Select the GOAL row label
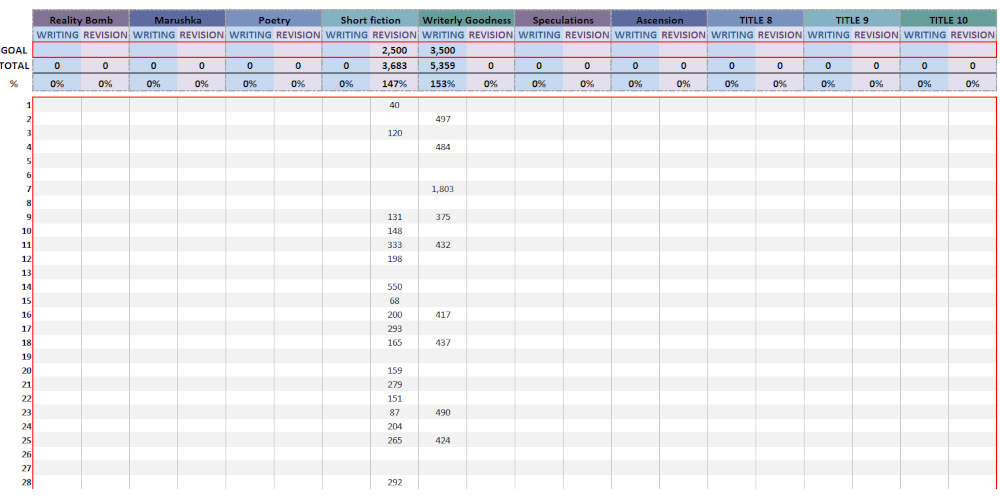Viewport: 1000px width, 498px height. coord(14,49)
